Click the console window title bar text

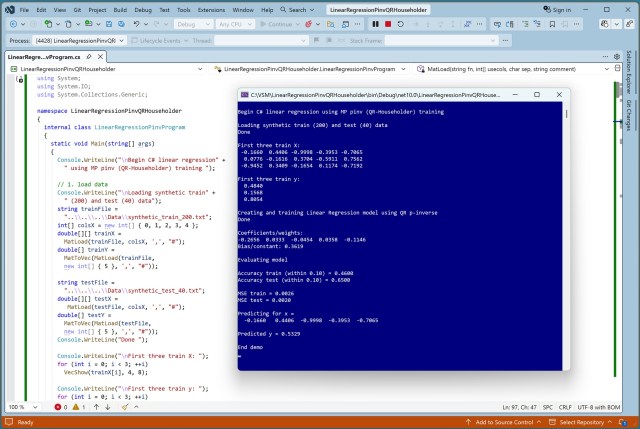click(x=375, y=95)
